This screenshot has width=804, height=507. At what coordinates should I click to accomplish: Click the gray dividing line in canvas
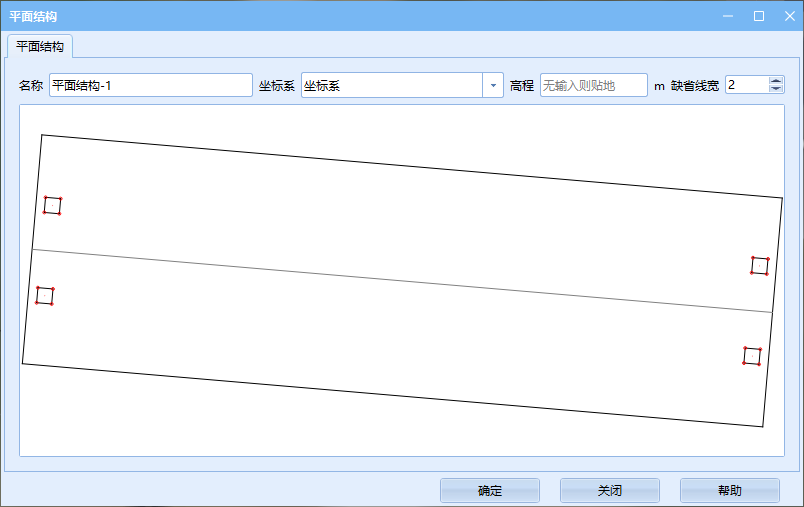tap(400, 281)
